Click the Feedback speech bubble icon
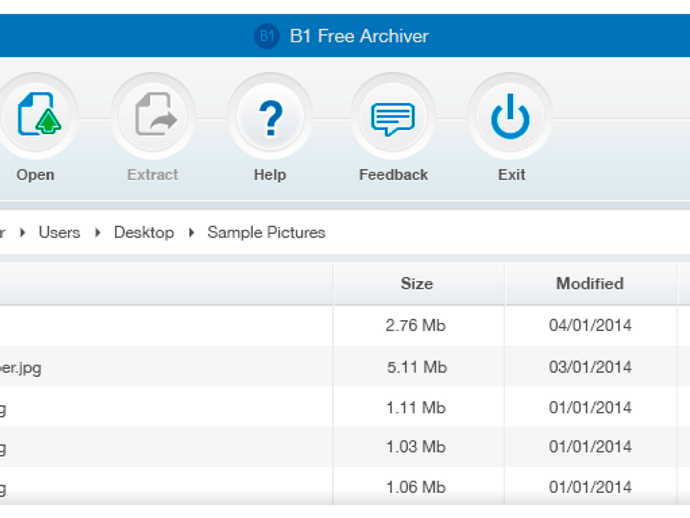The image size is (690, 518). pyautogui.click(x=393, y=117)
